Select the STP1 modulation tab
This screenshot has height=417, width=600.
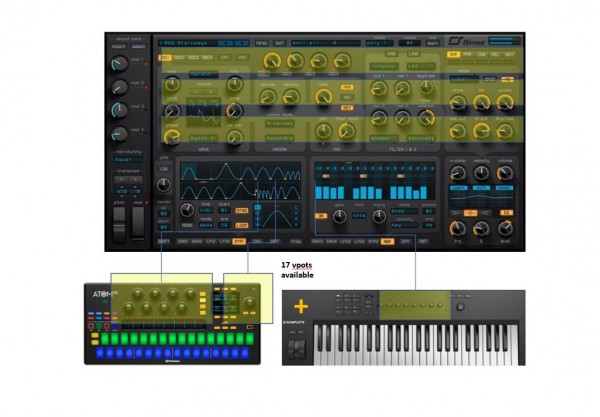[239, 242]
